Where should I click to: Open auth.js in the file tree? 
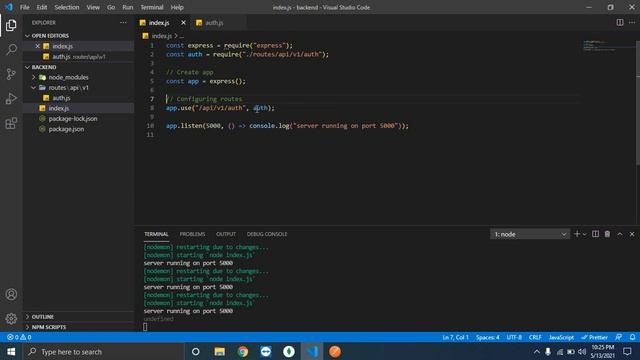coord(61,98)
